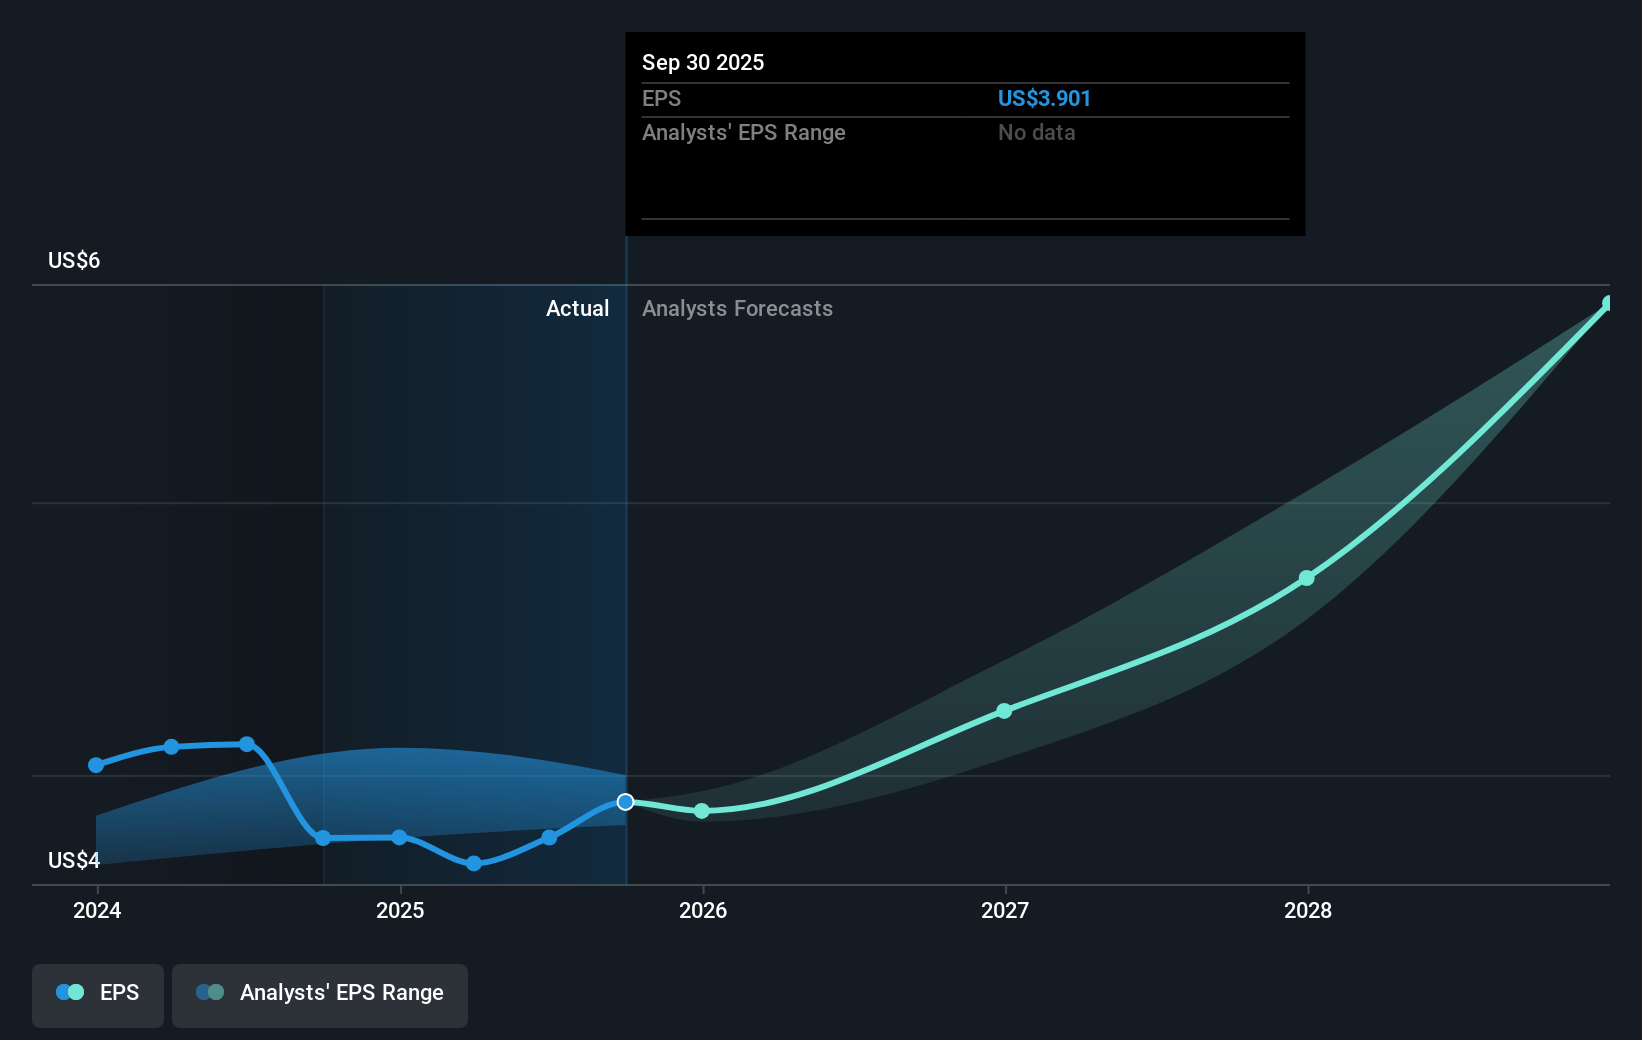This screenshot has height=1040, width=1642.
Task: Click the lowest EPS point in early 2025
Action: coord(474,863)
